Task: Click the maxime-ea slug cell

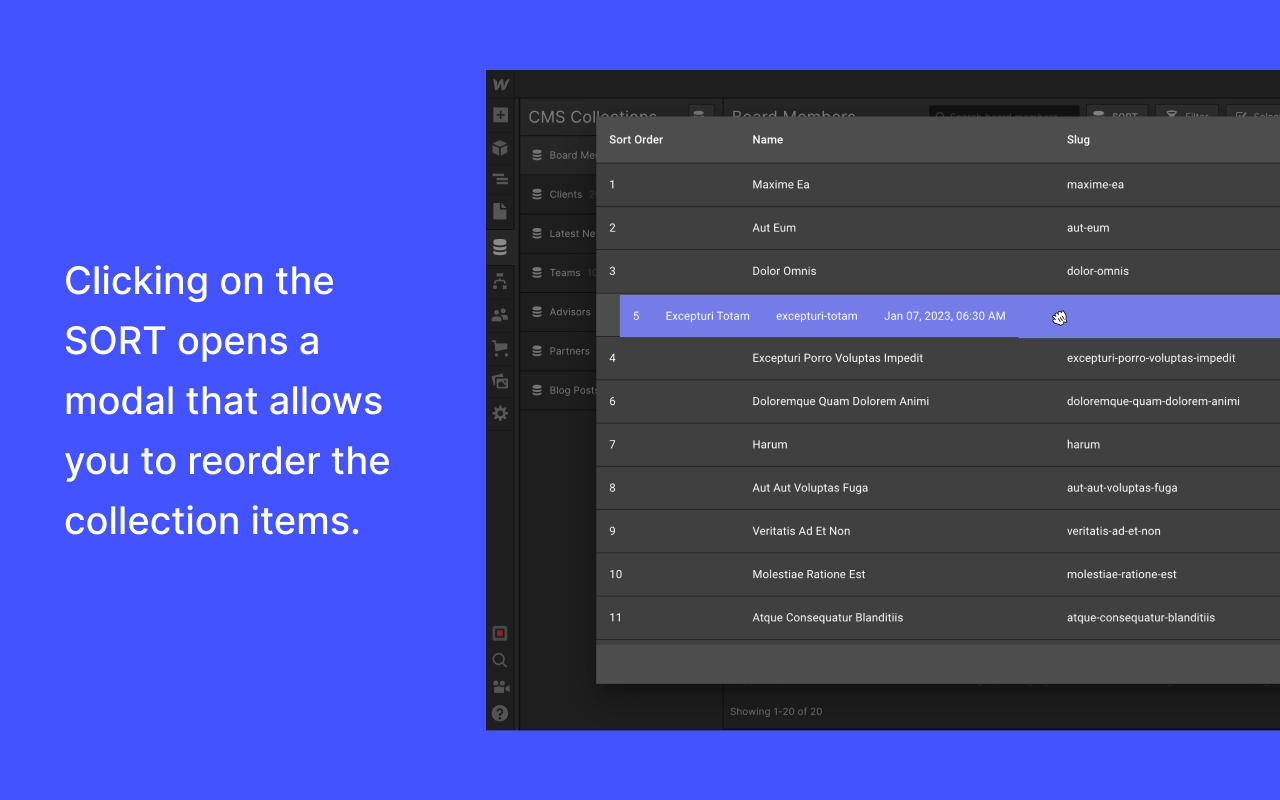Action: pyautogui.click(x=1095, y=185)
